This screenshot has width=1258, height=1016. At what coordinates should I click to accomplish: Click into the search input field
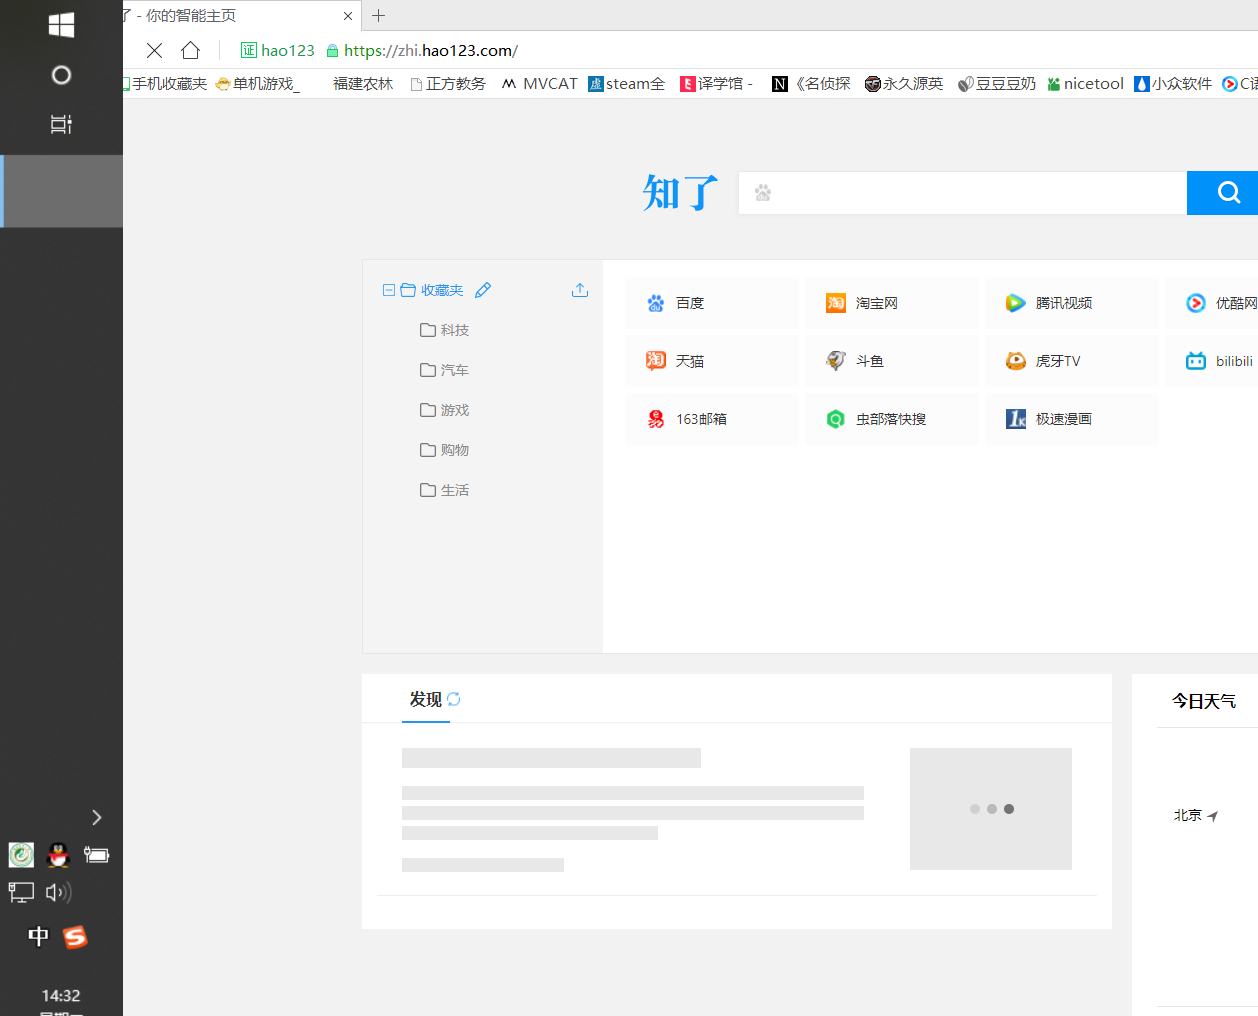click(x=963, y=193)
